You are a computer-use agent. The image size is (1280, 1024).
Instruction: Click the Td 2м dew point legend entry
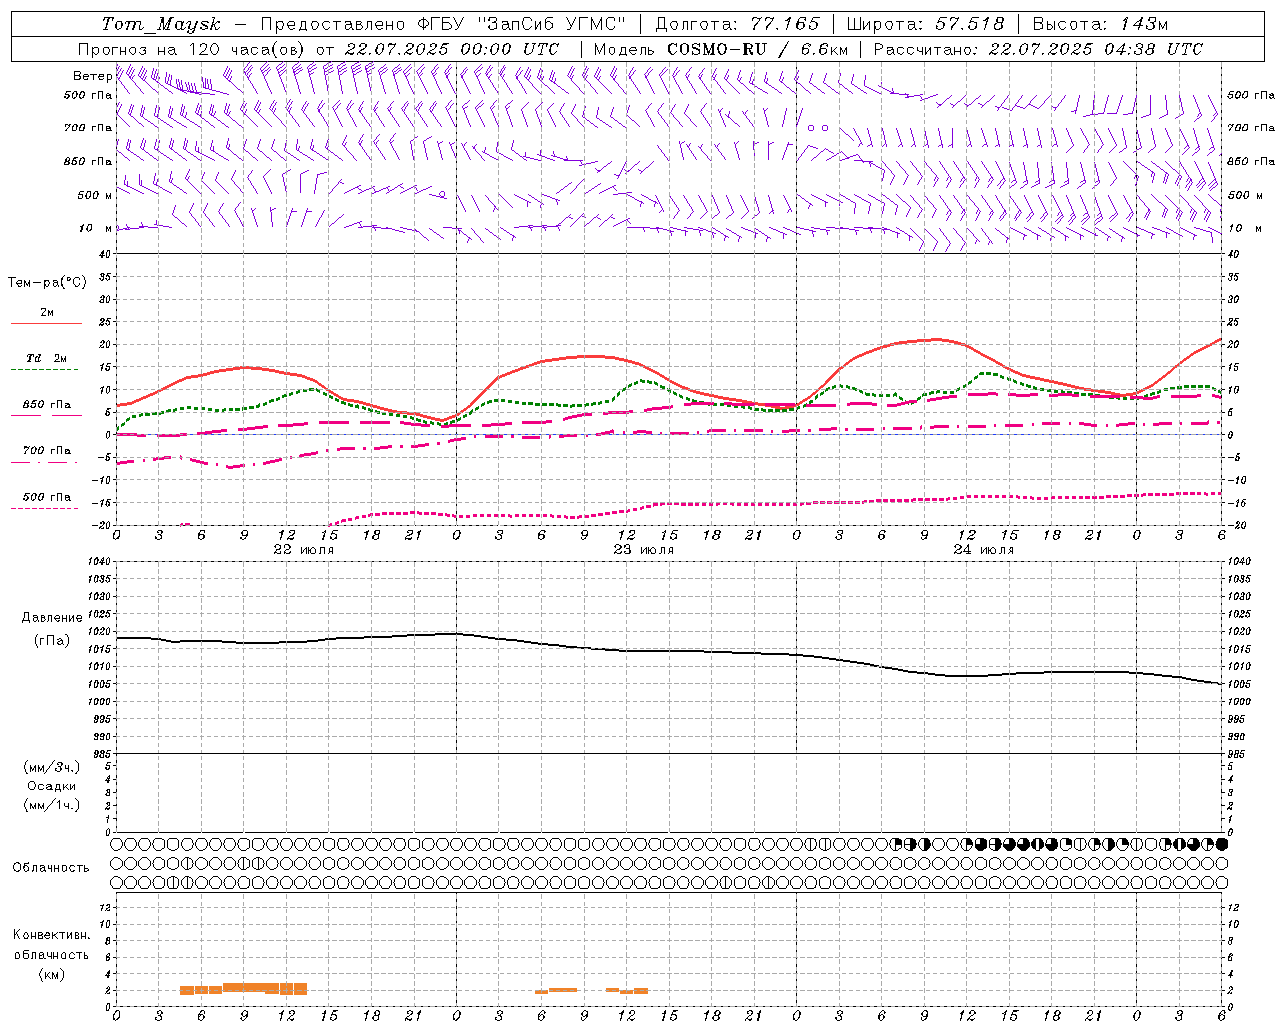click(46, 363)
